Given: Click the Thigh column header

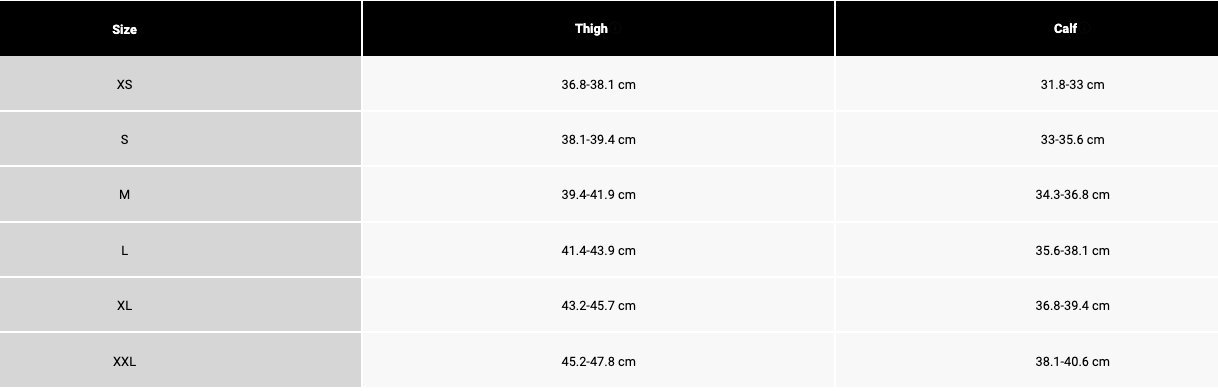Looking at the screenshot, I should point(591,29).
